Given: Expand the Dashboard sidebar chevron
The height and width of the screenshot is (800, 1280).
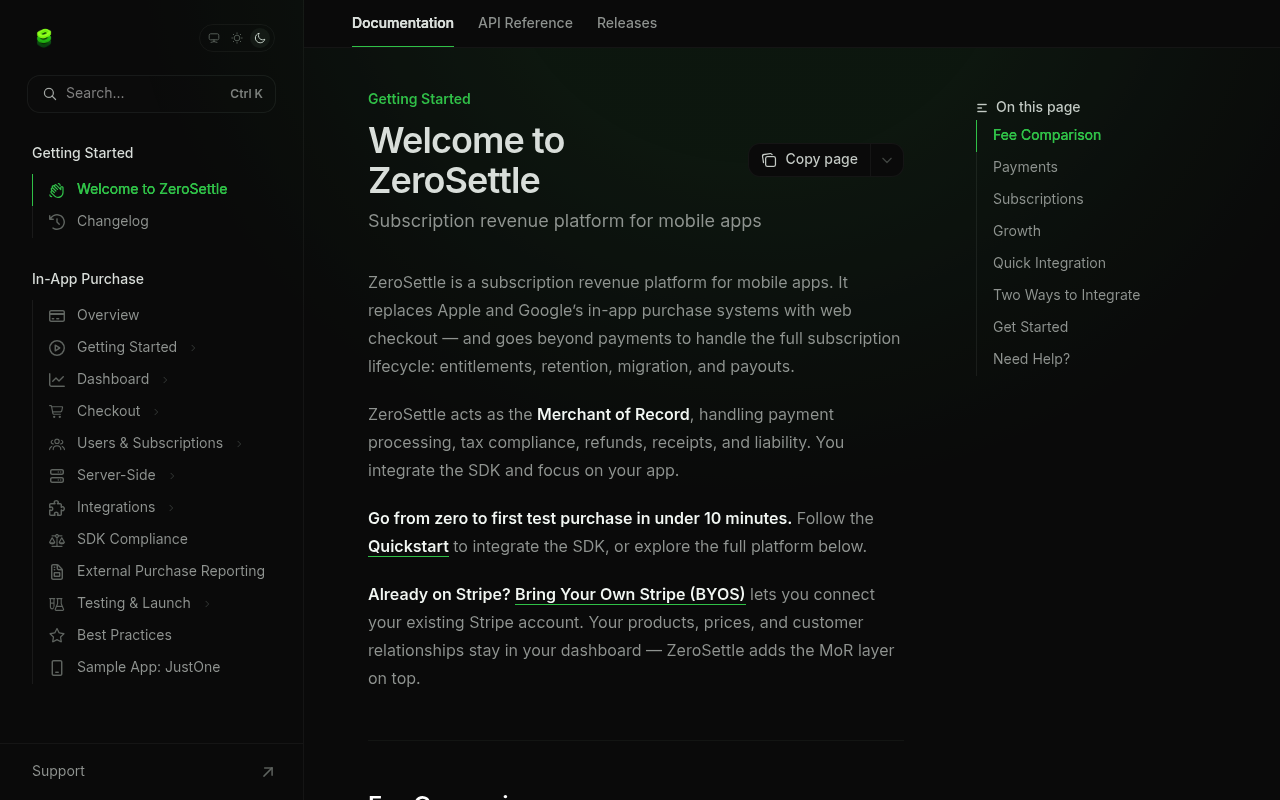Looking at the screenshot, I should [x=165, y=380].
